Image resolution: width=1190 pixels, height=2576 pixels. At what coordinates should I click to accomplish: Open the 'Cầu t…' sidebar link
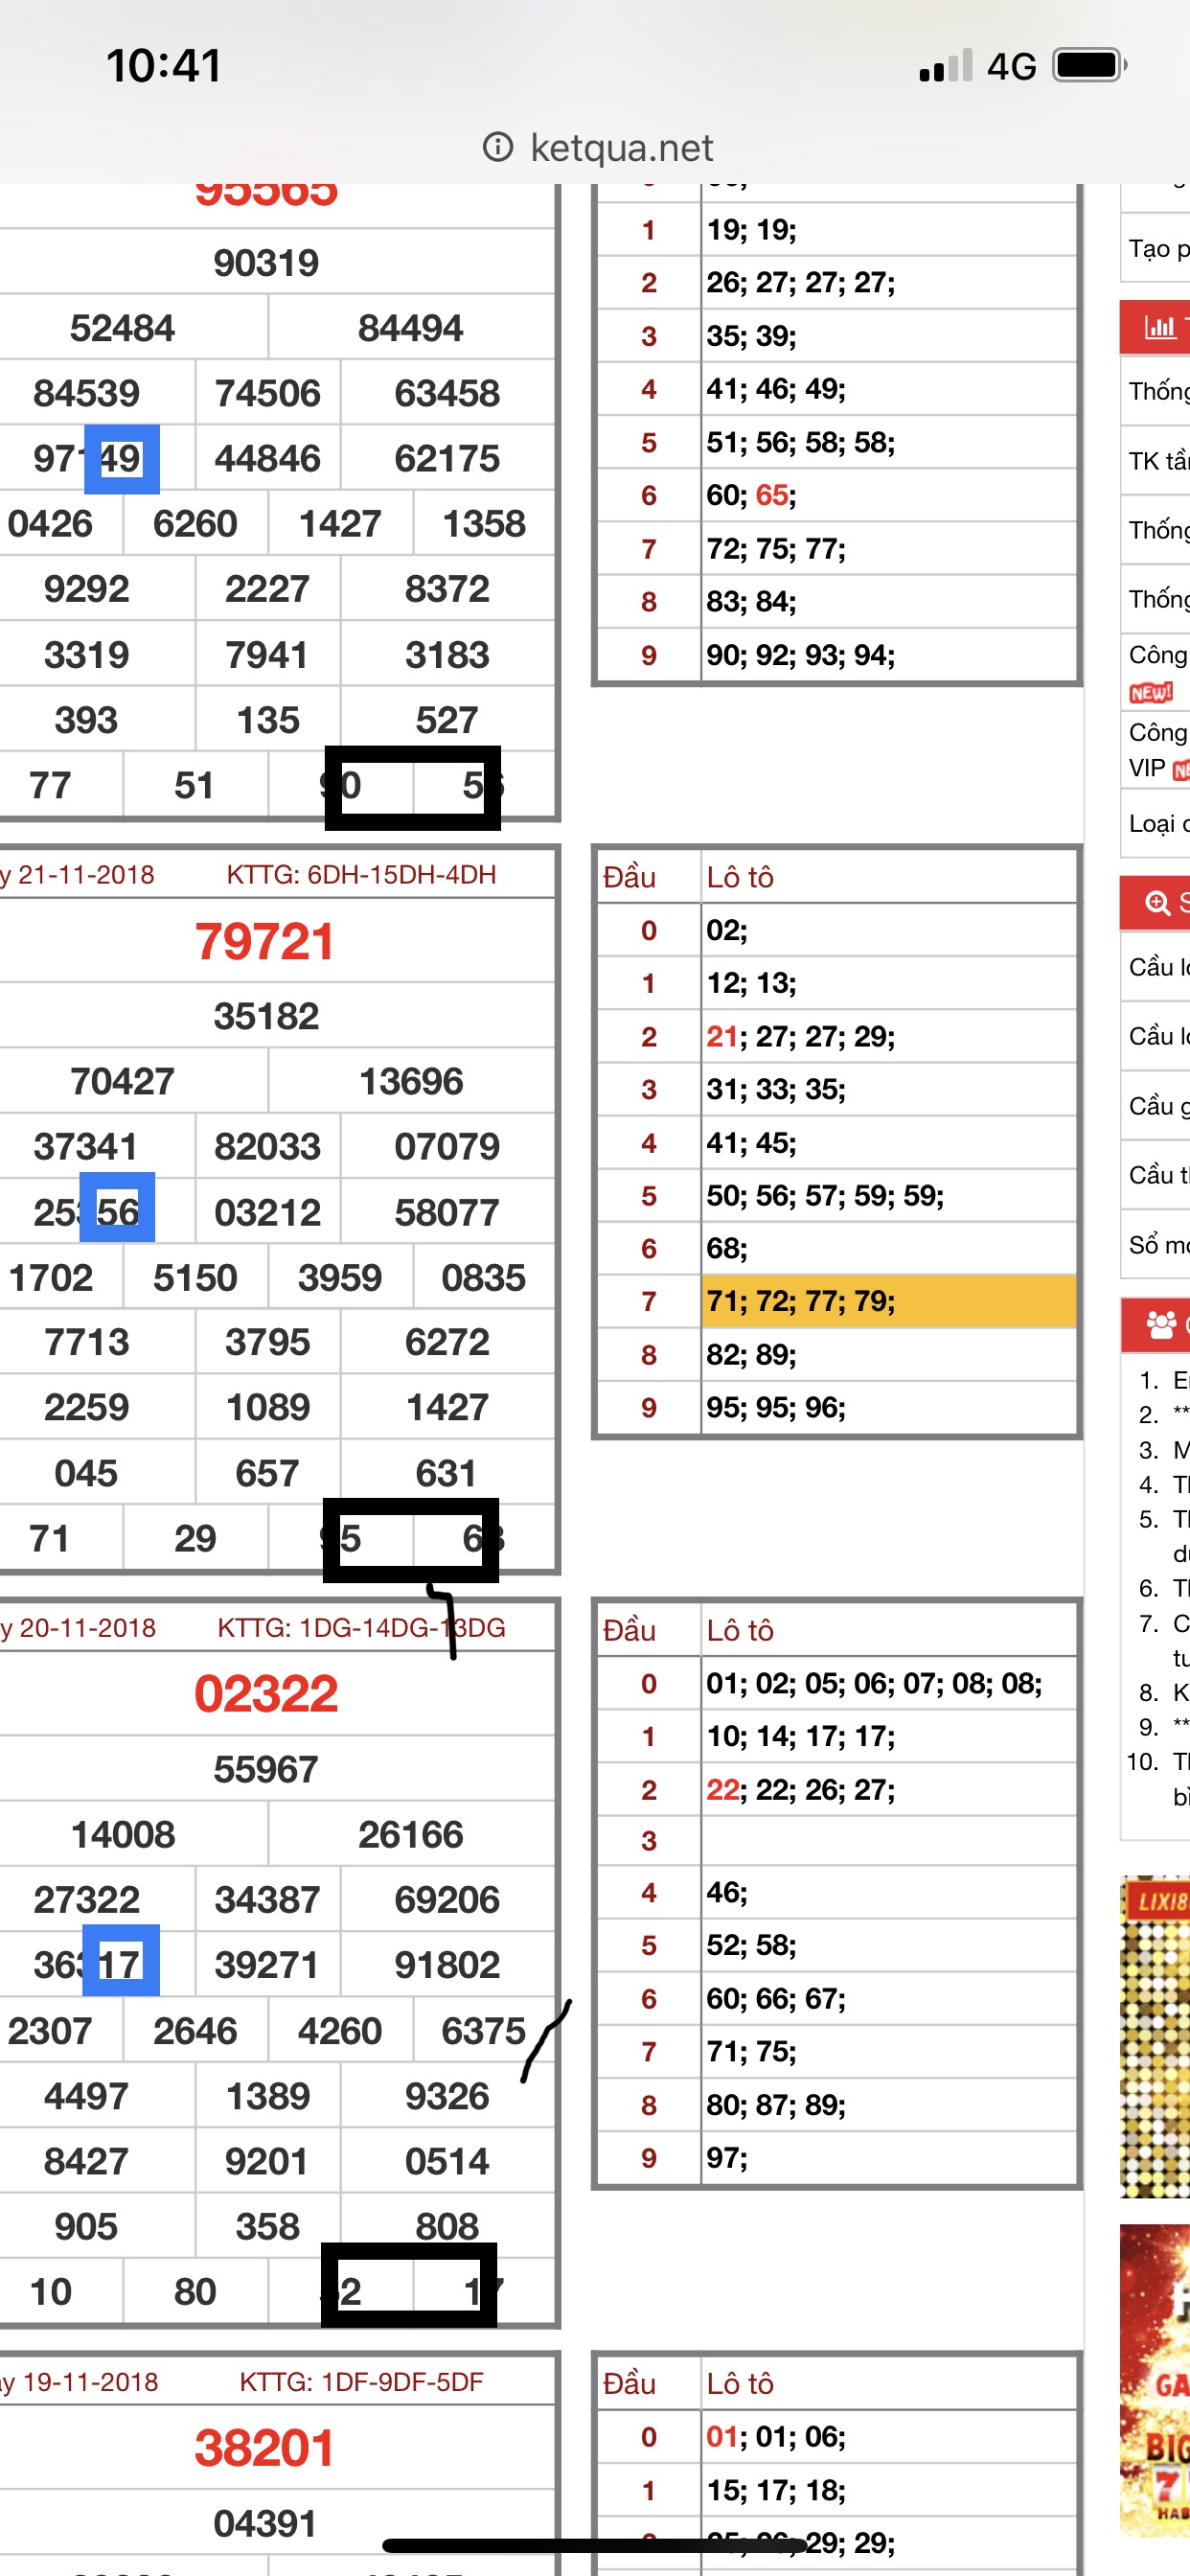coord(1158,1175)
